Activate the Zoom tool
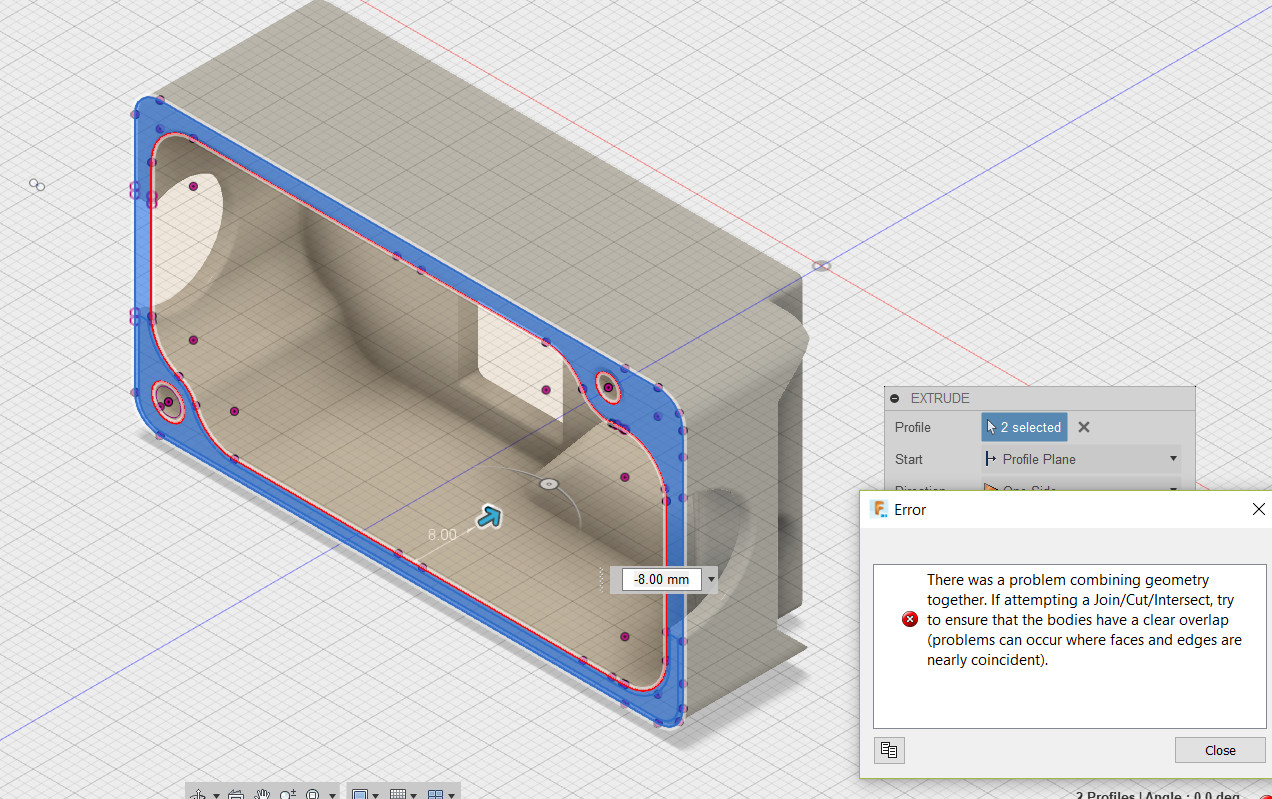 (287, 793)
